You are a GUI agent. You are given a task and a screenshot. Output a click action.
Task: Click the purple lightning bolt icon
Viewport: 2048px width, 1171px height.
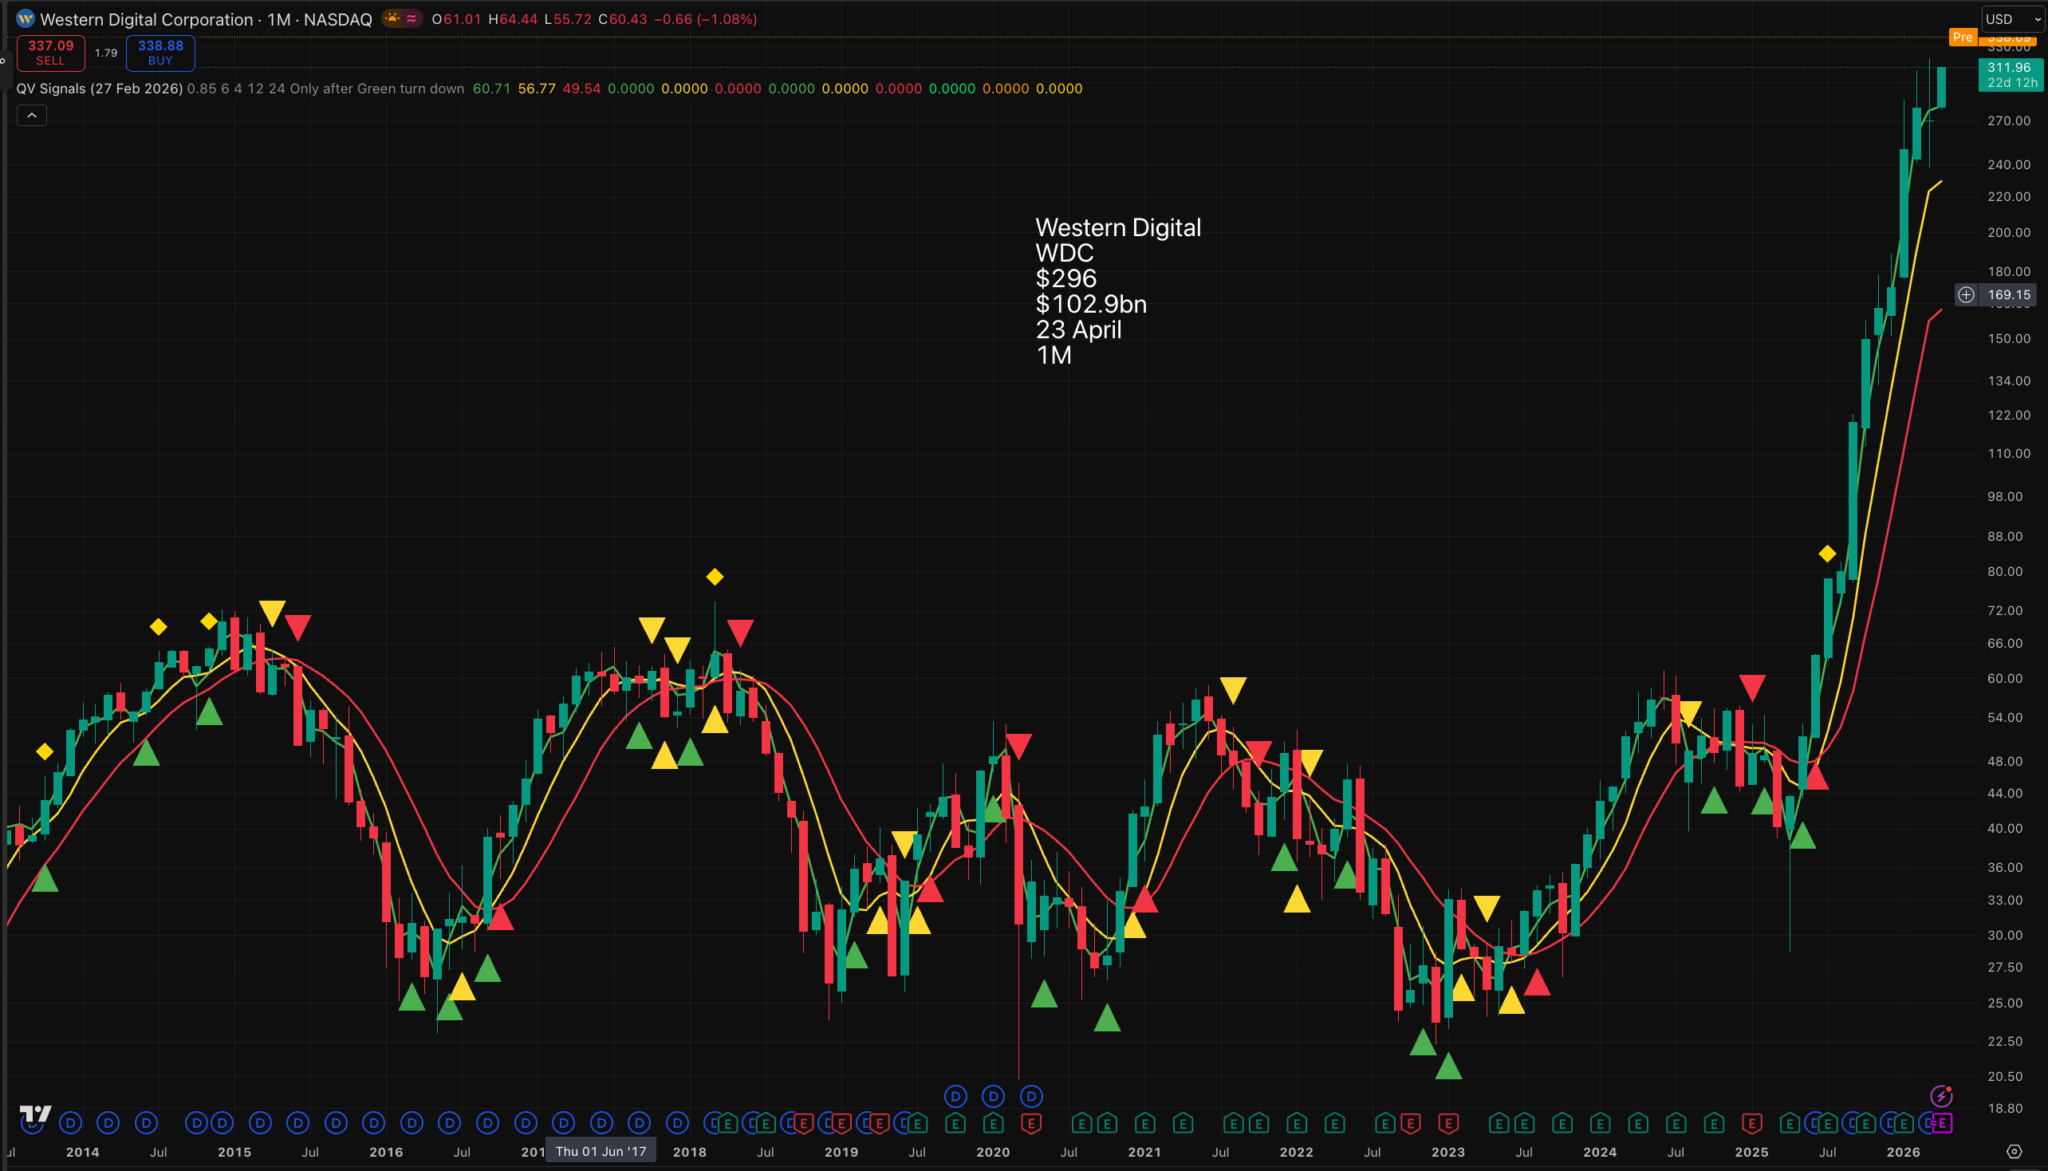(1941, 1097)
